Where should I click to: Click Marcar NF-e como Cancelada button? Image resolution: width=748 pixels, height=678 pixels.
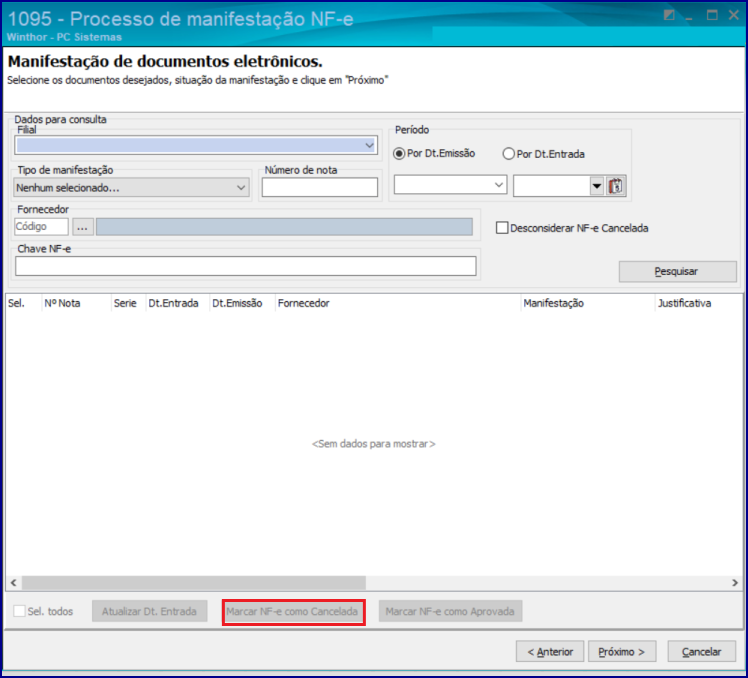tap(292, 611)
